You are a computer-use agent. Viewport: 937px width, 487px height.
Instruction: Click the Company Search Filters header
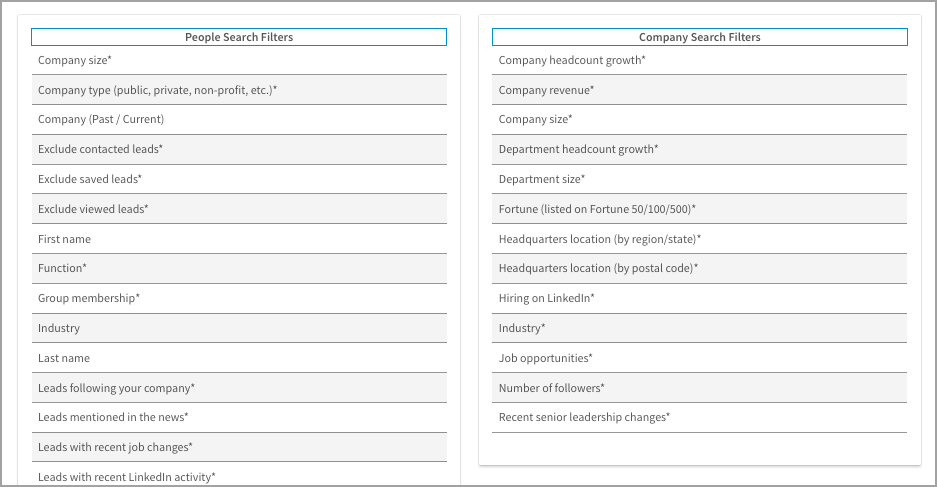coord(699,37)
